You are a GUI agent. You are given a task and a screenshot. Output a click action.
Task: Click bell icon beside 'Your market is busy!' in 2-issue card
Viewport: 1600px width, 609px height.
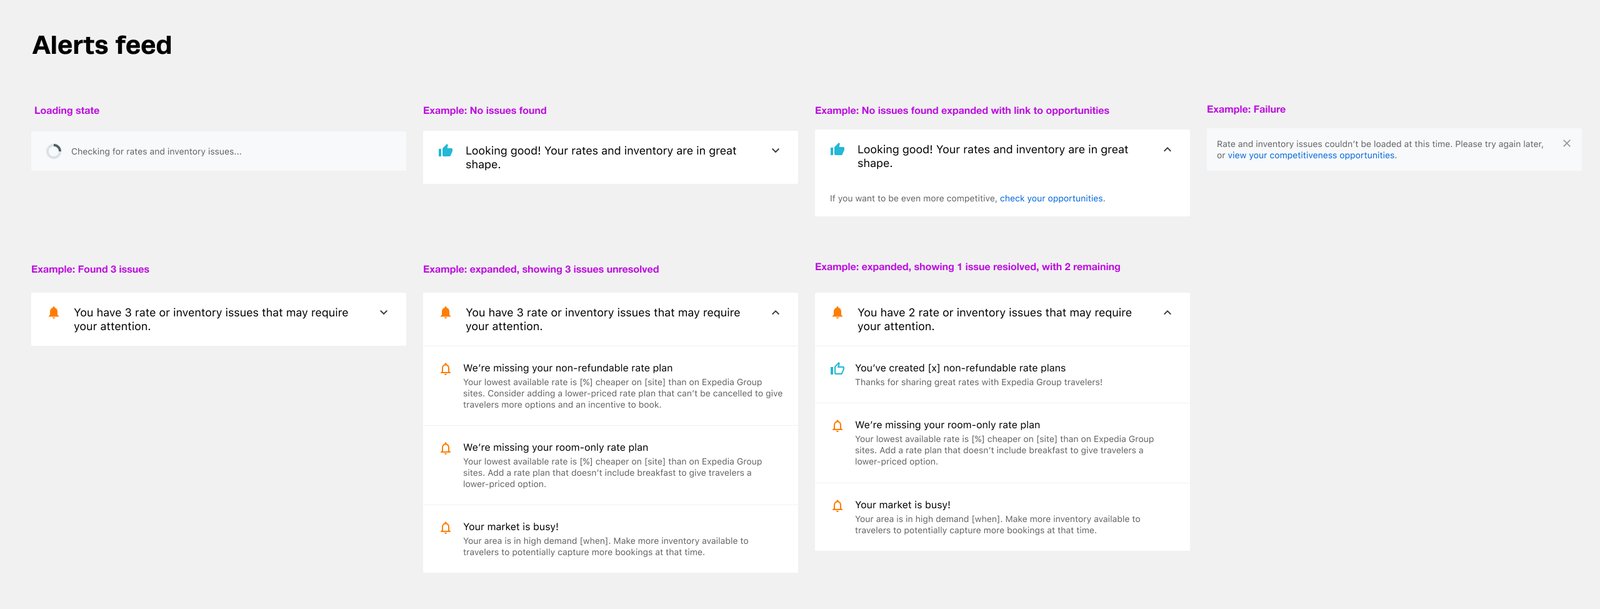[838, 506]
